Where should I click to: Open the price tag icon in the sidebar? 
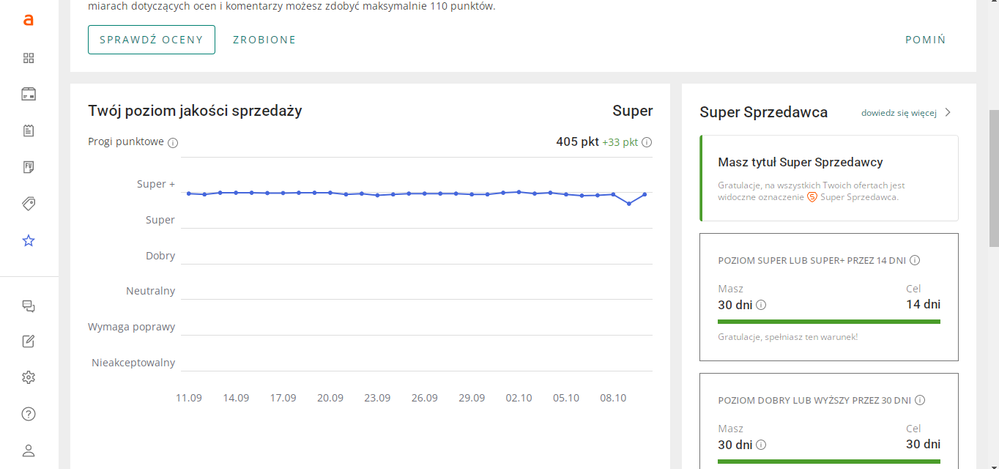[x=28, y=204]
